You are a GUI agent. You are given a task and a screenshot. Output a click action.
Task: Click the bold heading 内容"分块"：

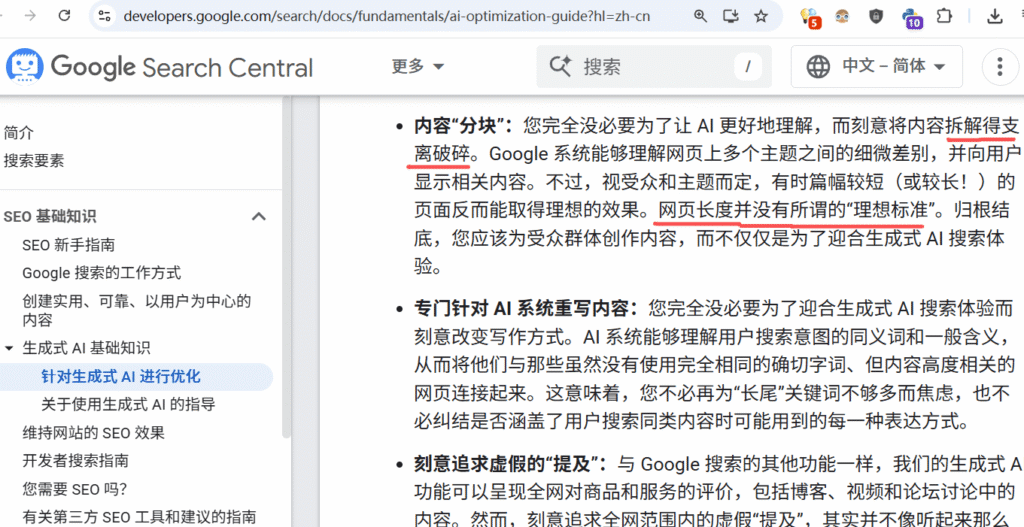(x=464, y=125)
